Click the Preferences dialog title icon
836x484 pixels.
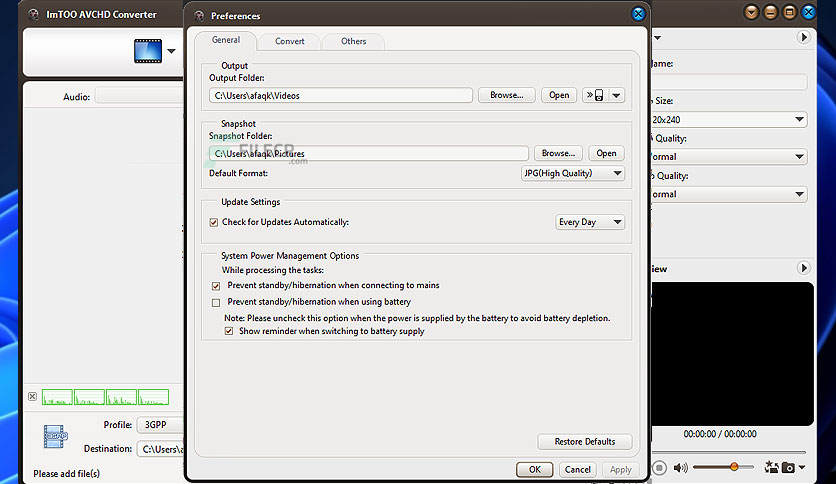click(199, 15)
